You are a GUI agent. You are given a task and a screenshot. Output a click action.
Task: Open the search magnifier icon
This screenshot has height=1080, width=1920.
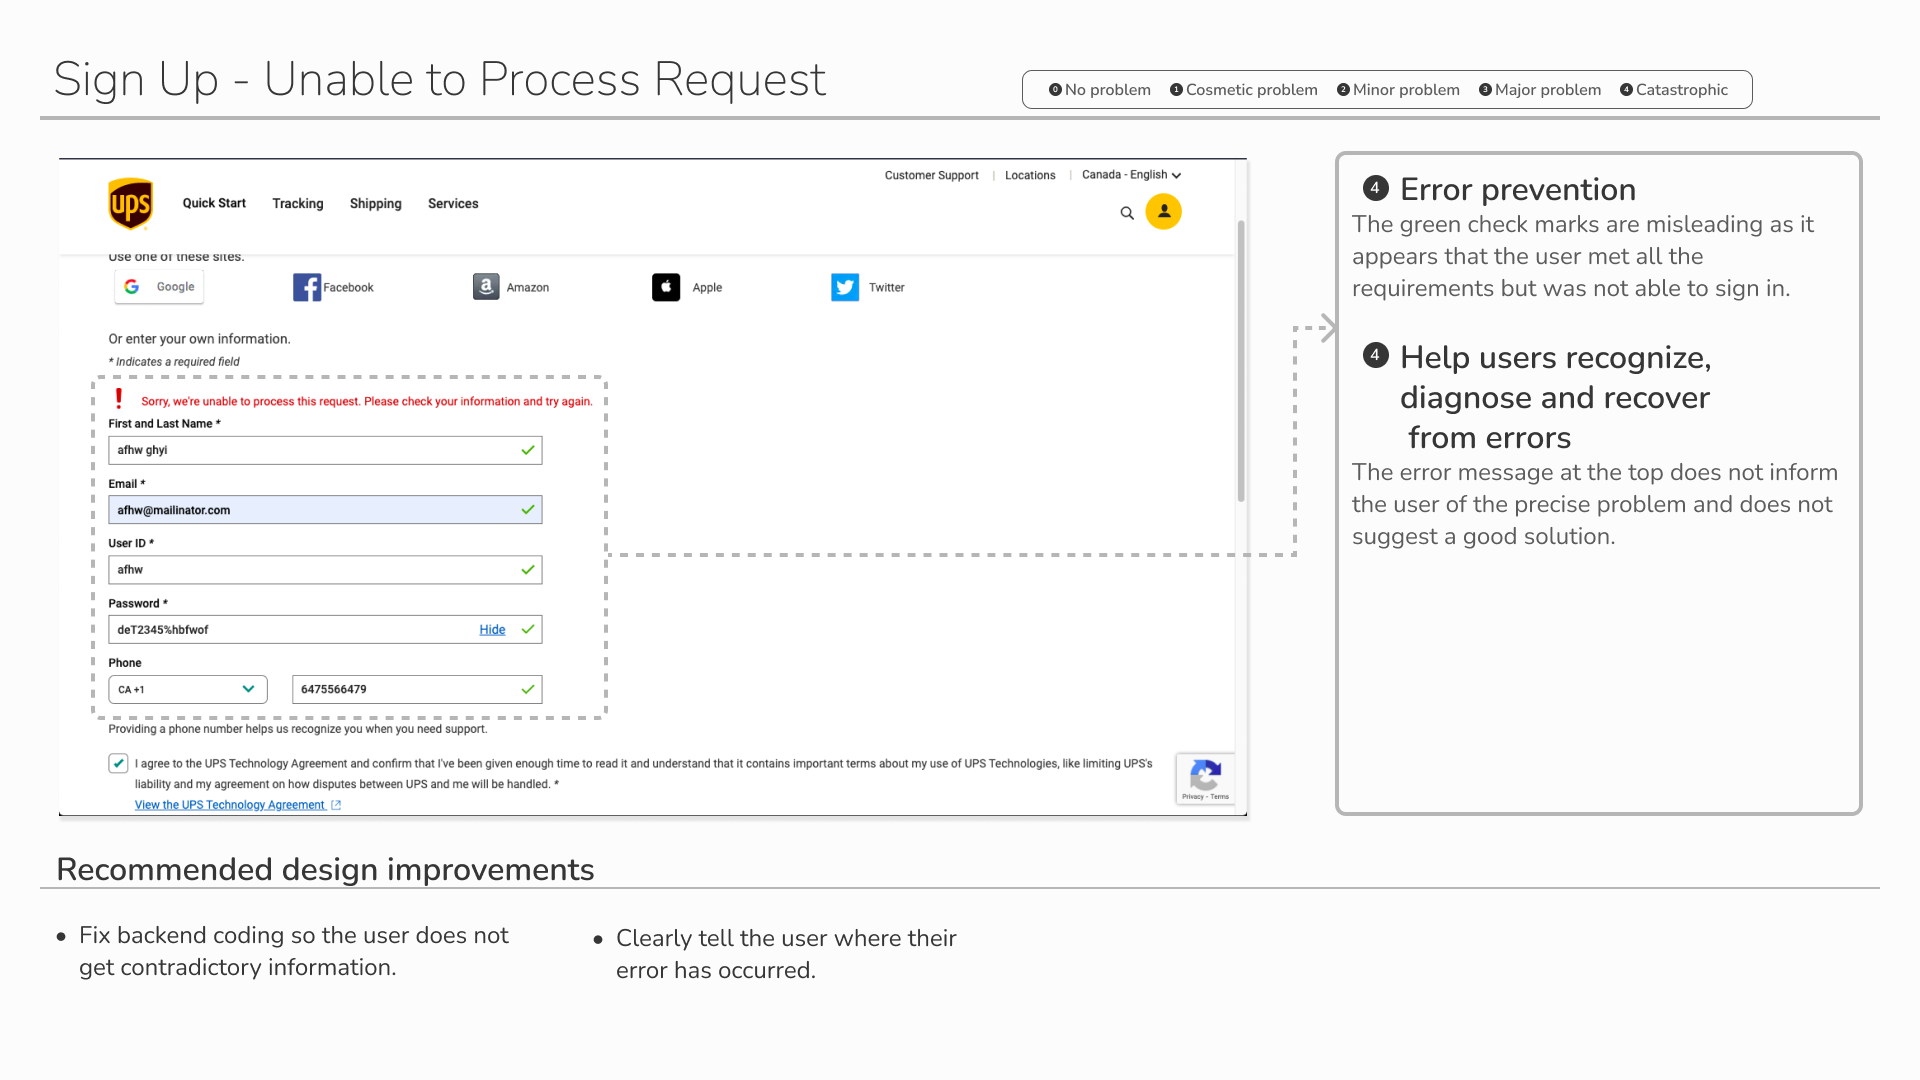(x=1127, y=213)
